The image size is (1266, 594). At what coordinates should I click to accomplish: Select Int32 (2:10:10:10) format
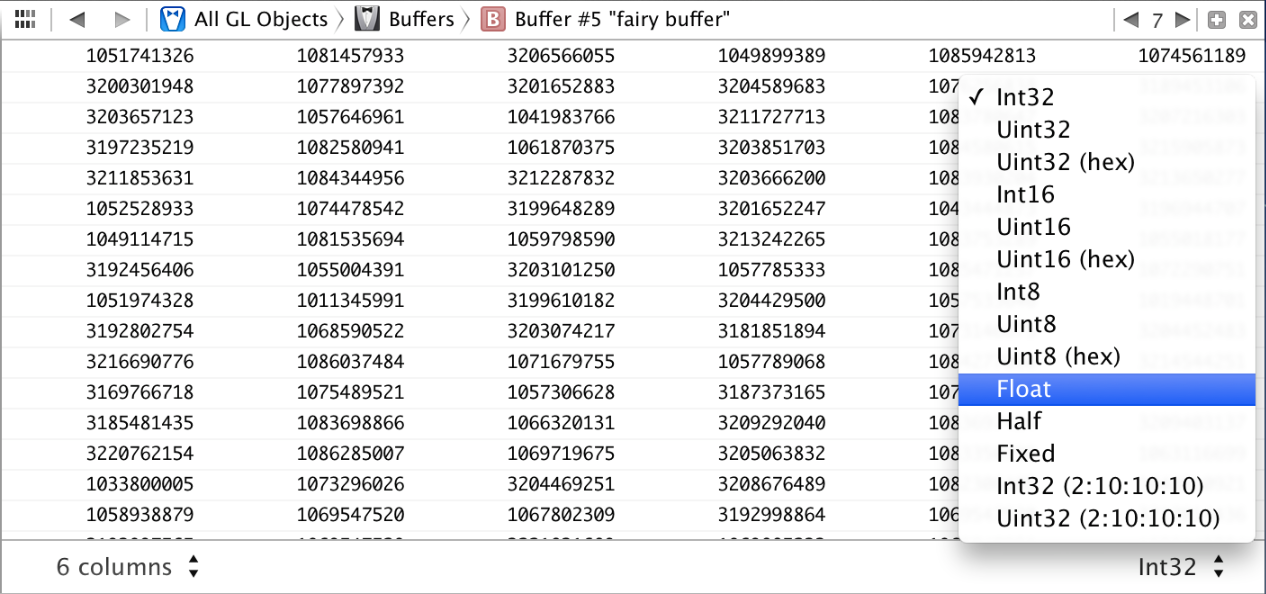click(1099, 486)
